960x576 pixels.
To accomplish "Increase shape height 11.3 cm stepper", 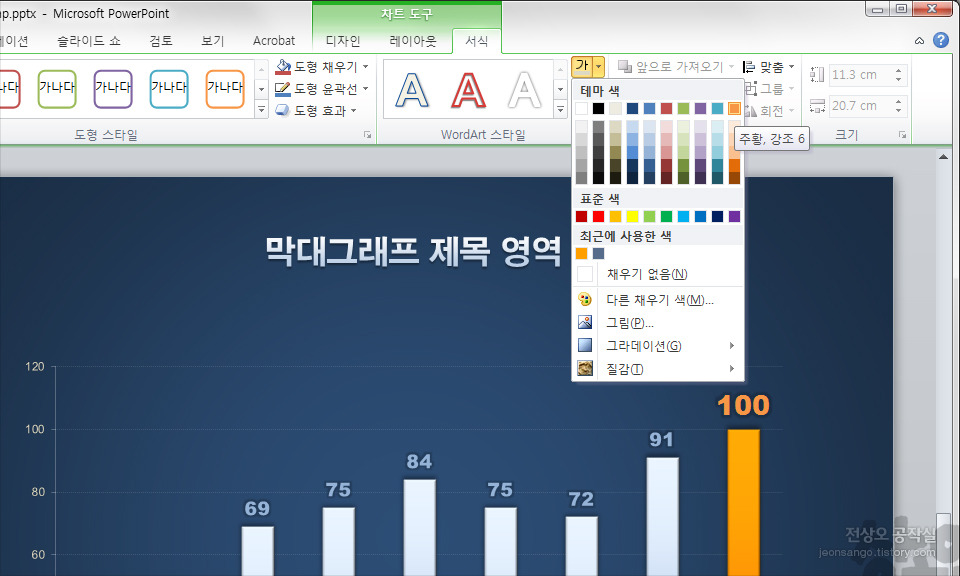I will pos(898,70).
